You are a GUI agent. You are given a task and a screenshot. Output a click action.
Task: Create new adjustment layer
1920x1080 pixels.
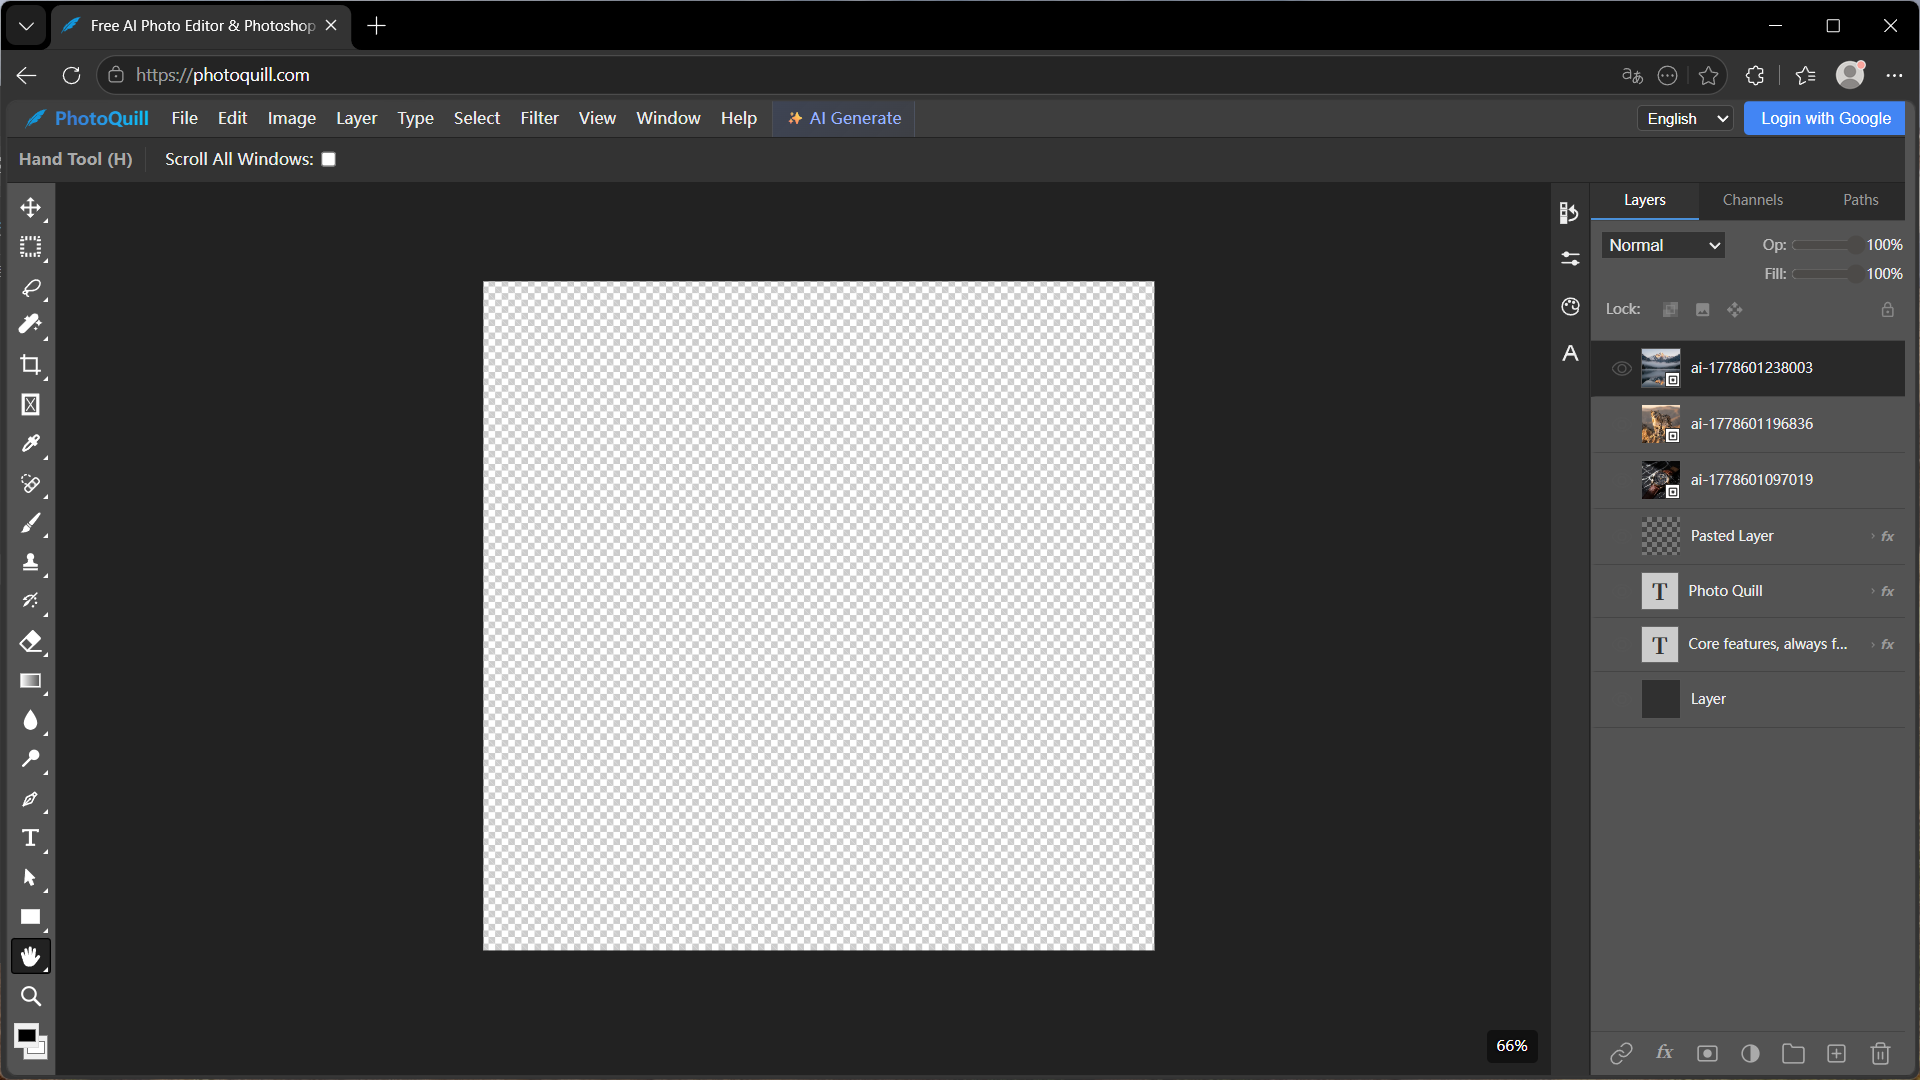click(x=1750, y=1053)
